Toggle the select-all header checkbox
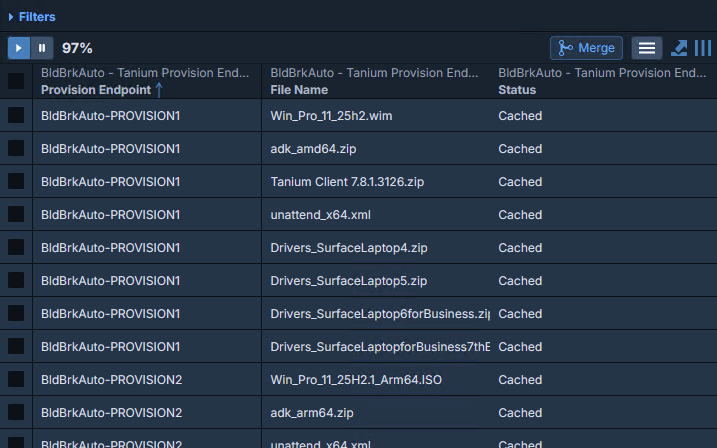Viewport: 717px width, 448px height. (16, 81)
